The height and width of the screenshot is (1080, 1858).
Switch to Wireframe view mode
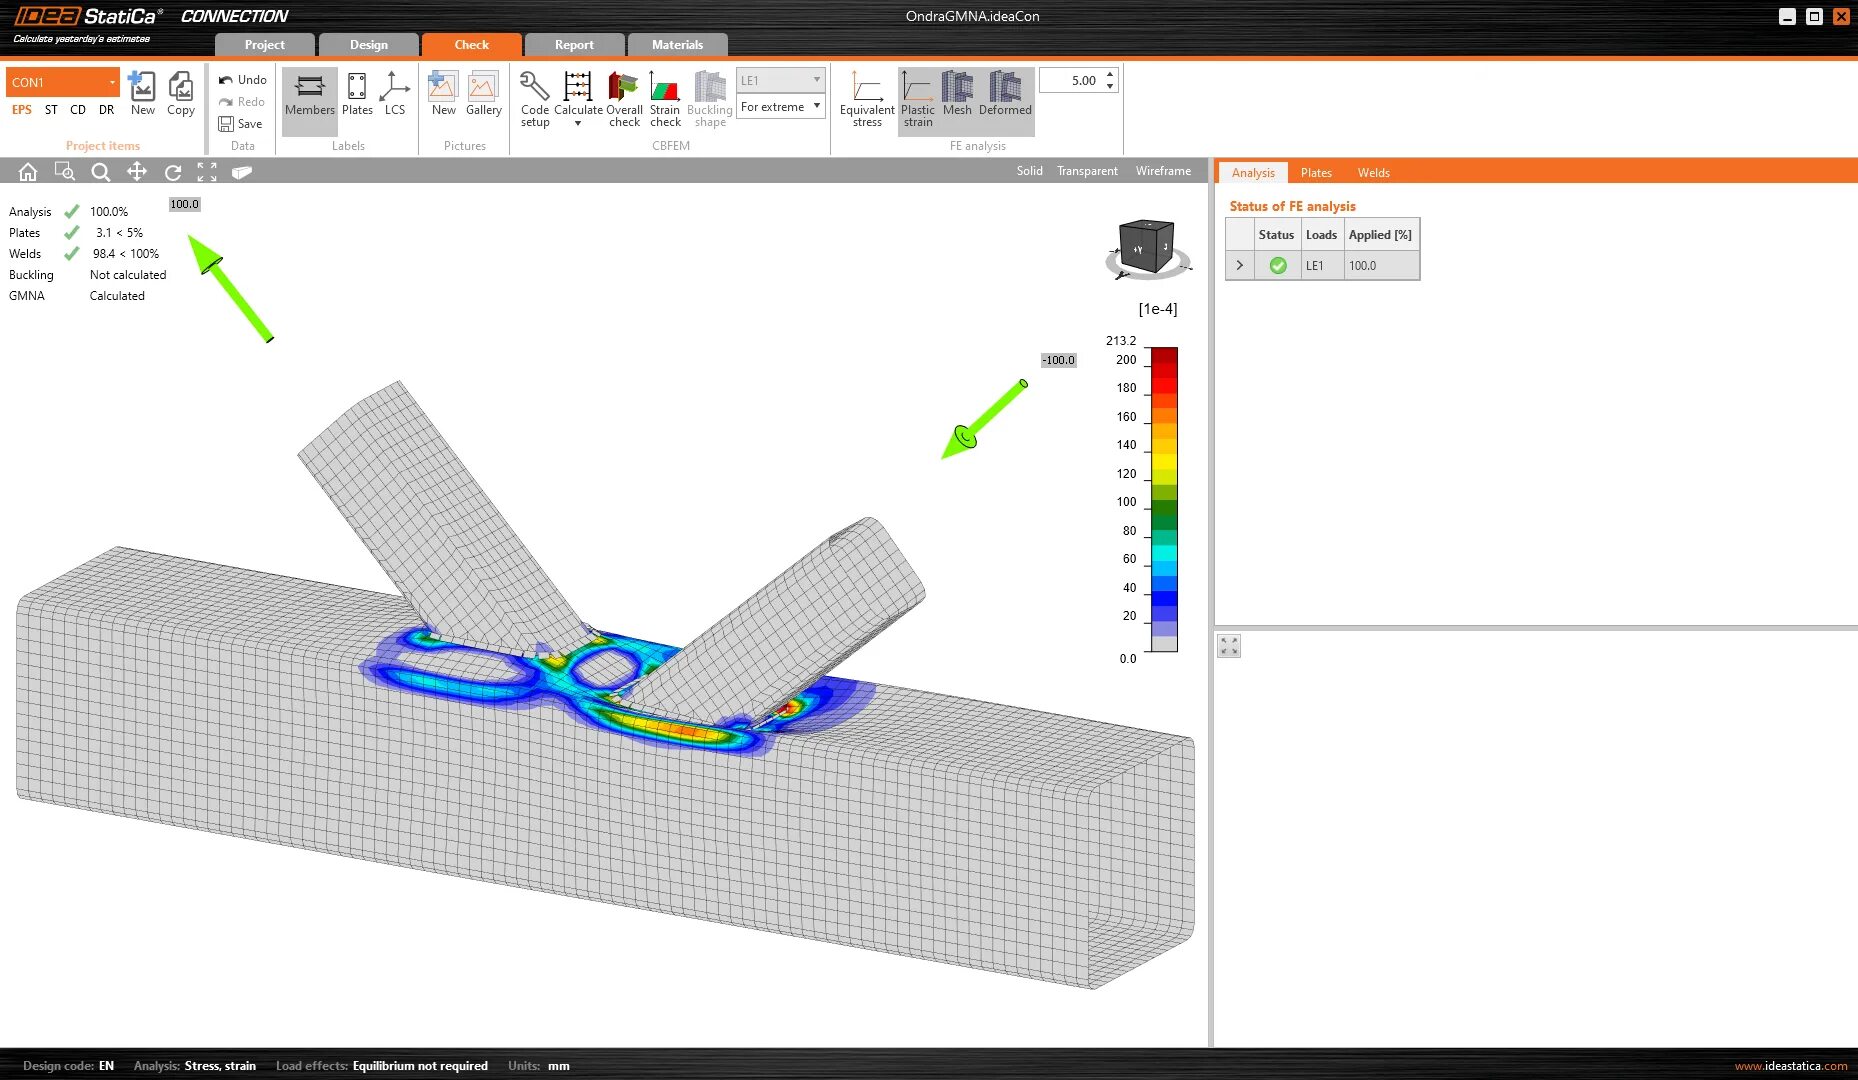[1162, 171]
